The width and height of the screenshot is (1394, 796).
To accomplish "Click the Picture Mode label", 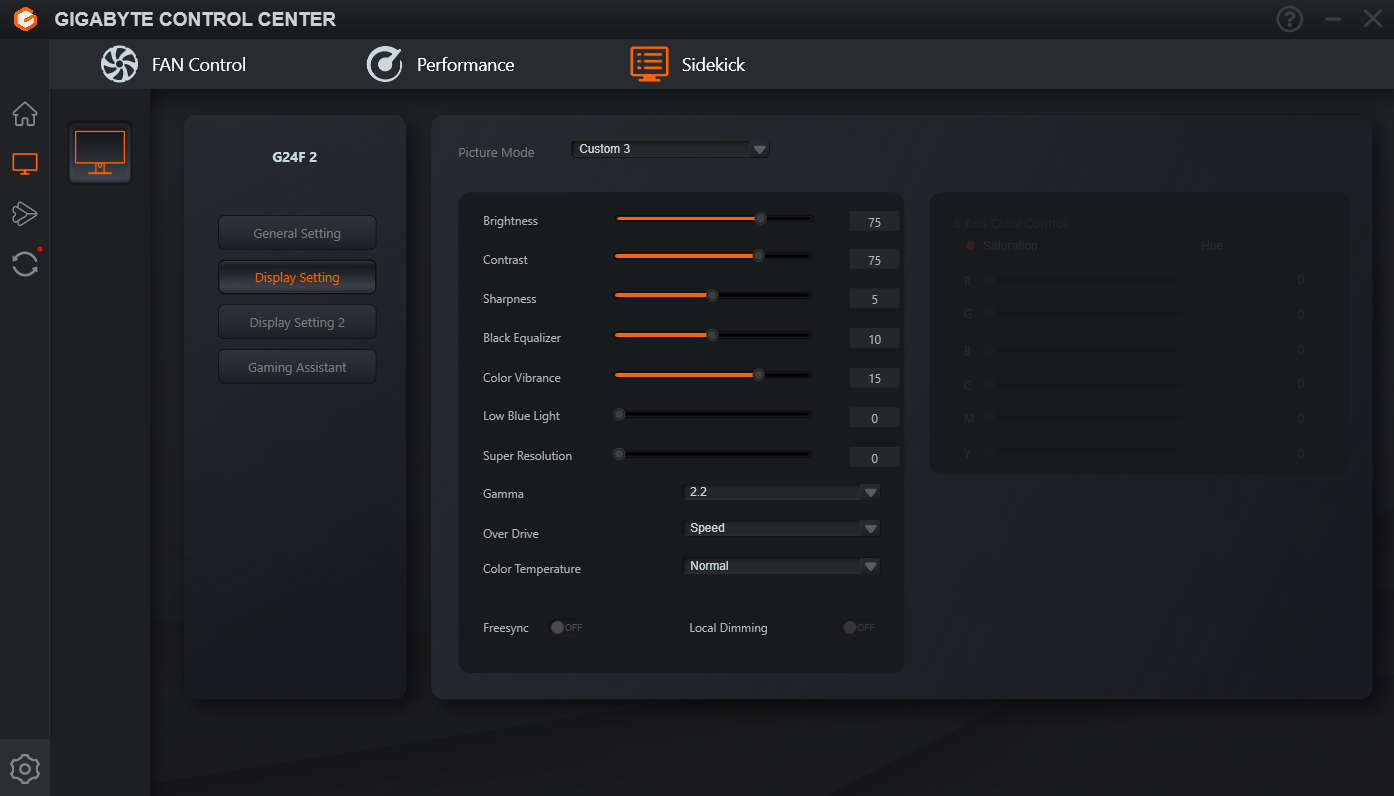I will [496, 153].
